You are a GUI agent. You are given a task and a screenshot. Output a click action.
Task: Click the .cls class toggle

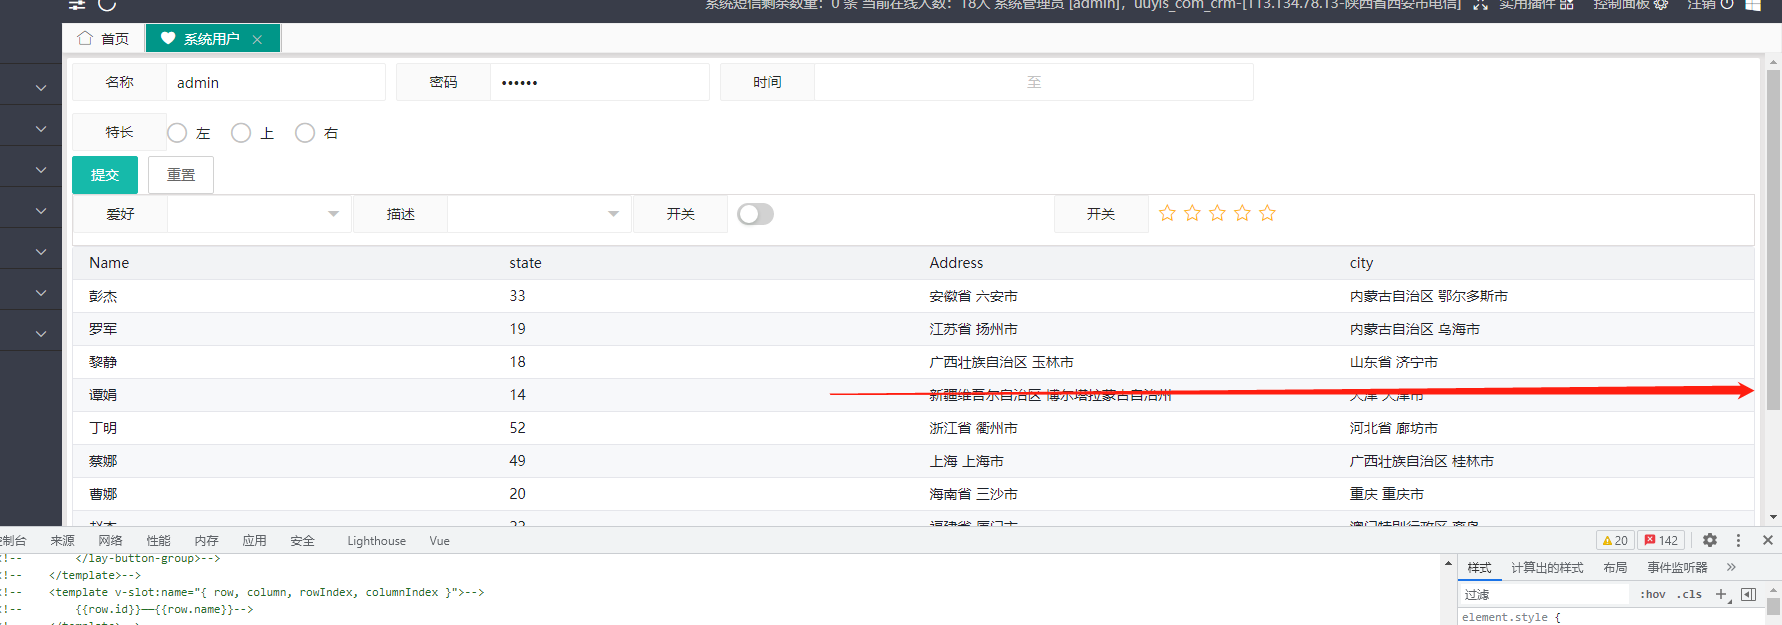tap(1689, 594)
